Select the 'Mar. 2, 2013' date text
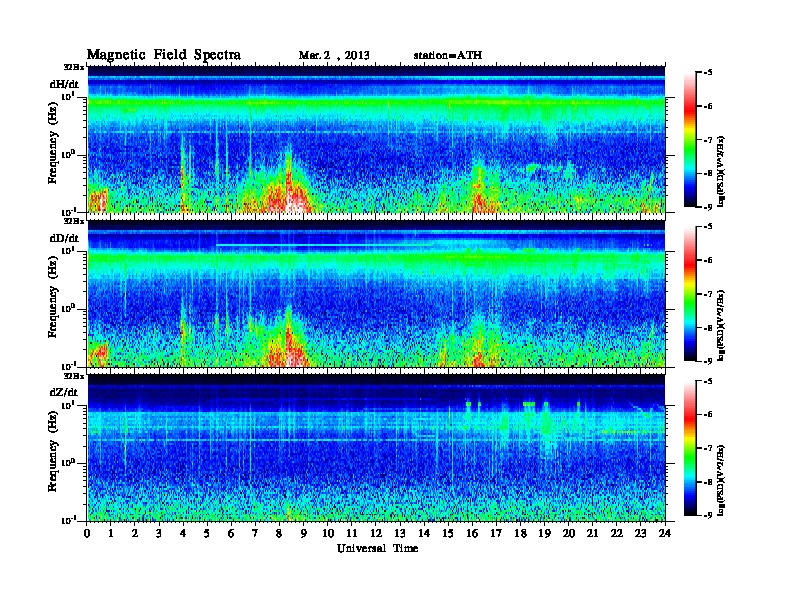792x612 pixels. [334, 56]
